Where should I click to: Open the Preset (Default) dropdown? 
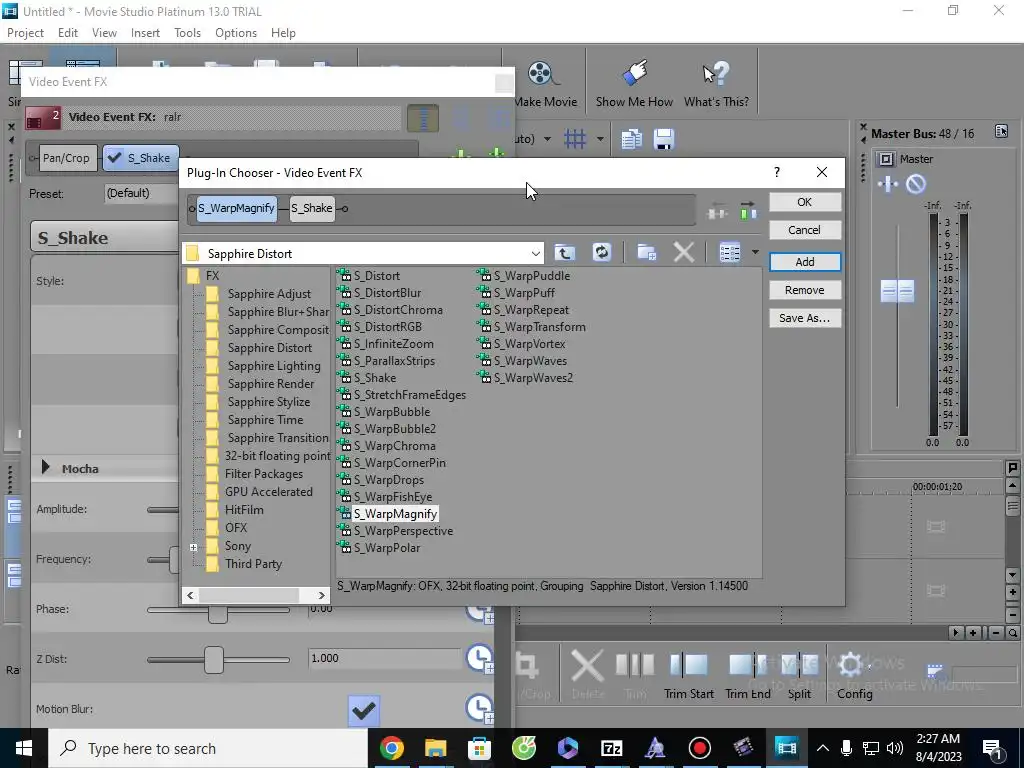pos(142,193)
